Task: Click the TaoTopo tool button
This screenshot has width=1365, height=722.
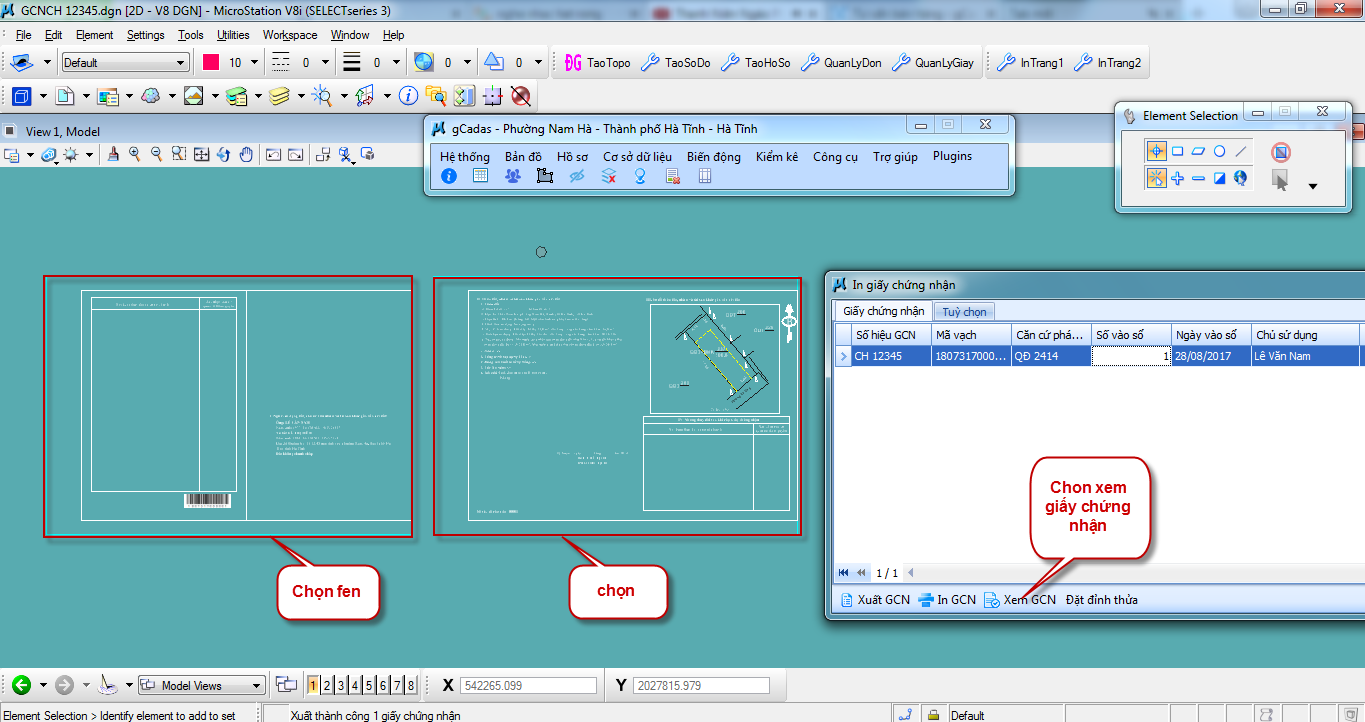Action: [x=597, y=63]
